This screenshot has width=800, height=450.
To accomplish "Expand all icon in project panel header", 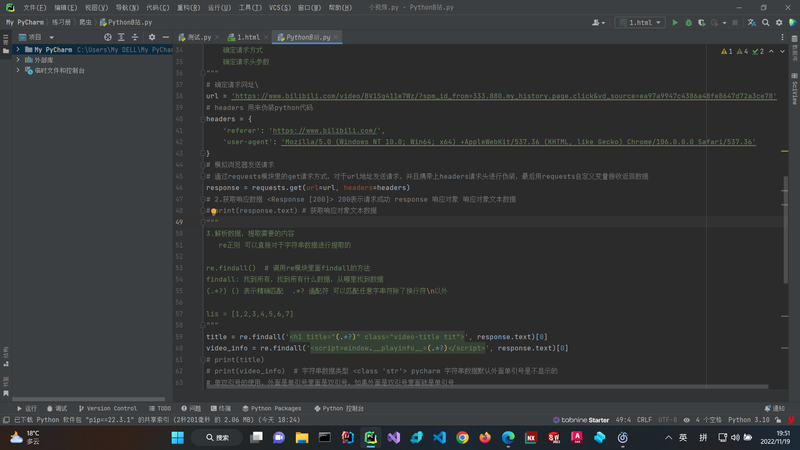I will pos(121,37).
